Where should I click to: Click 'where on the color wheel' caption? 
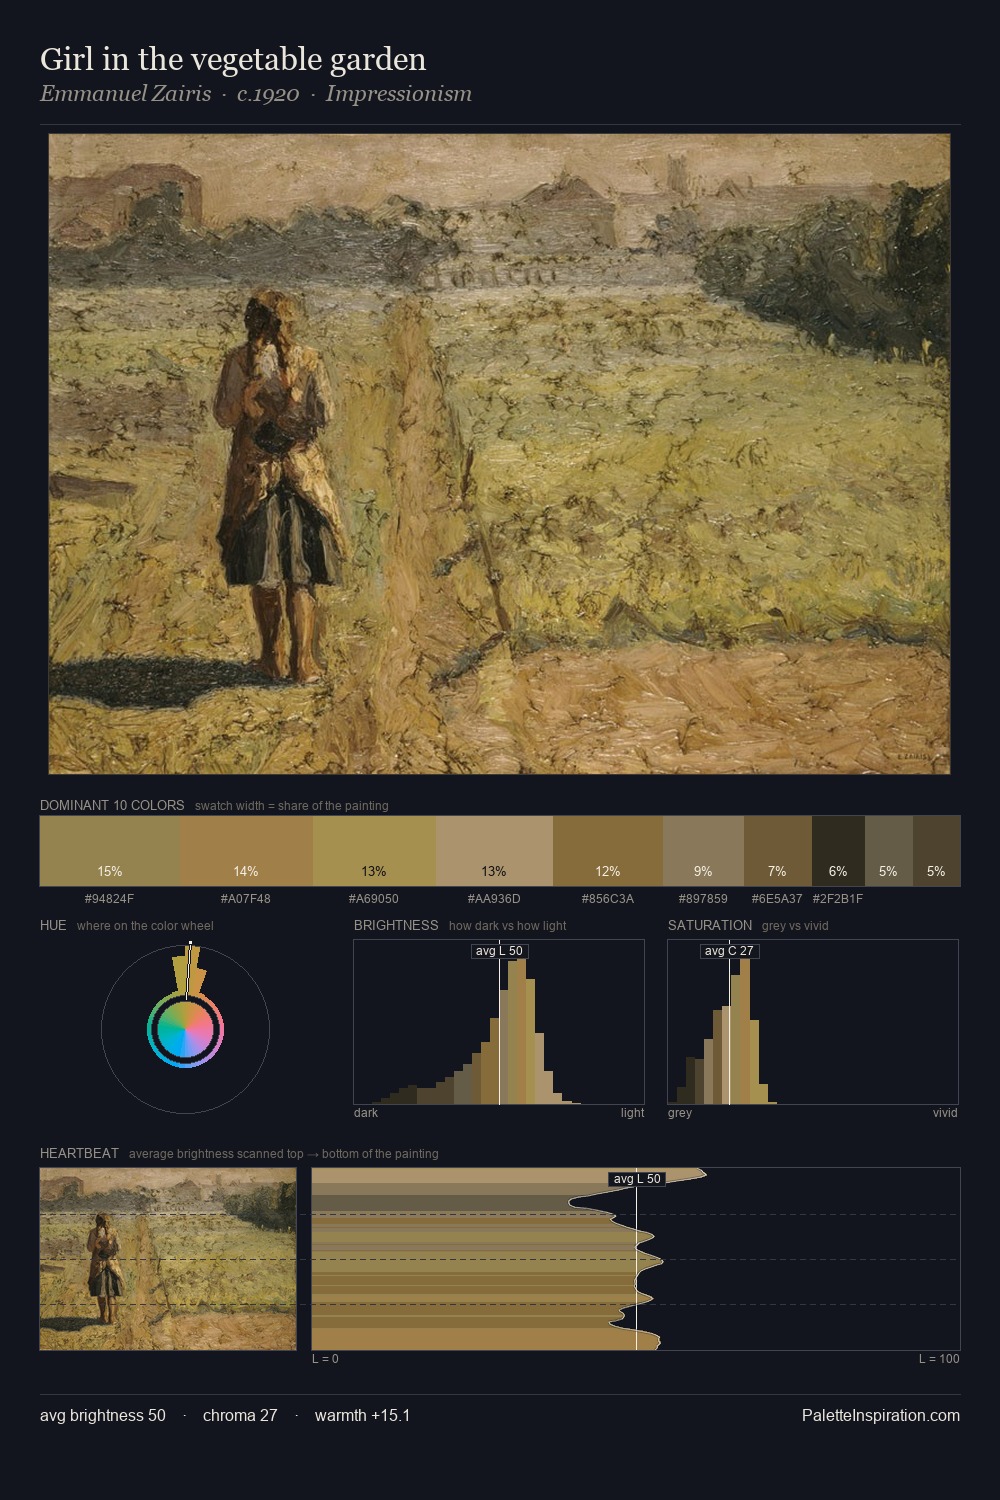[x=145, y=926]
